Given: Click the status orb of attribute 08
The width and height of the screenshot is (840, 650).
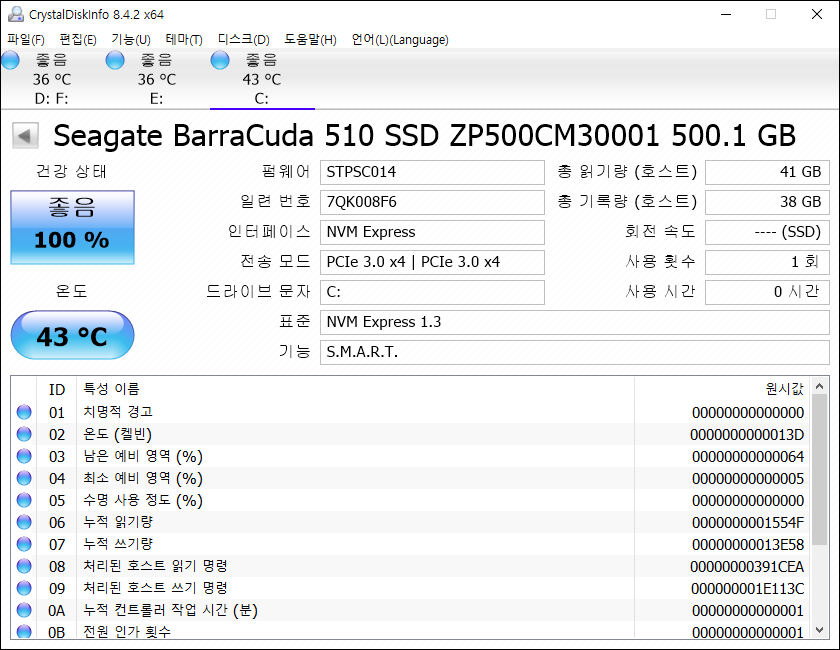Looking at the screenshot, I should point(24,566).
